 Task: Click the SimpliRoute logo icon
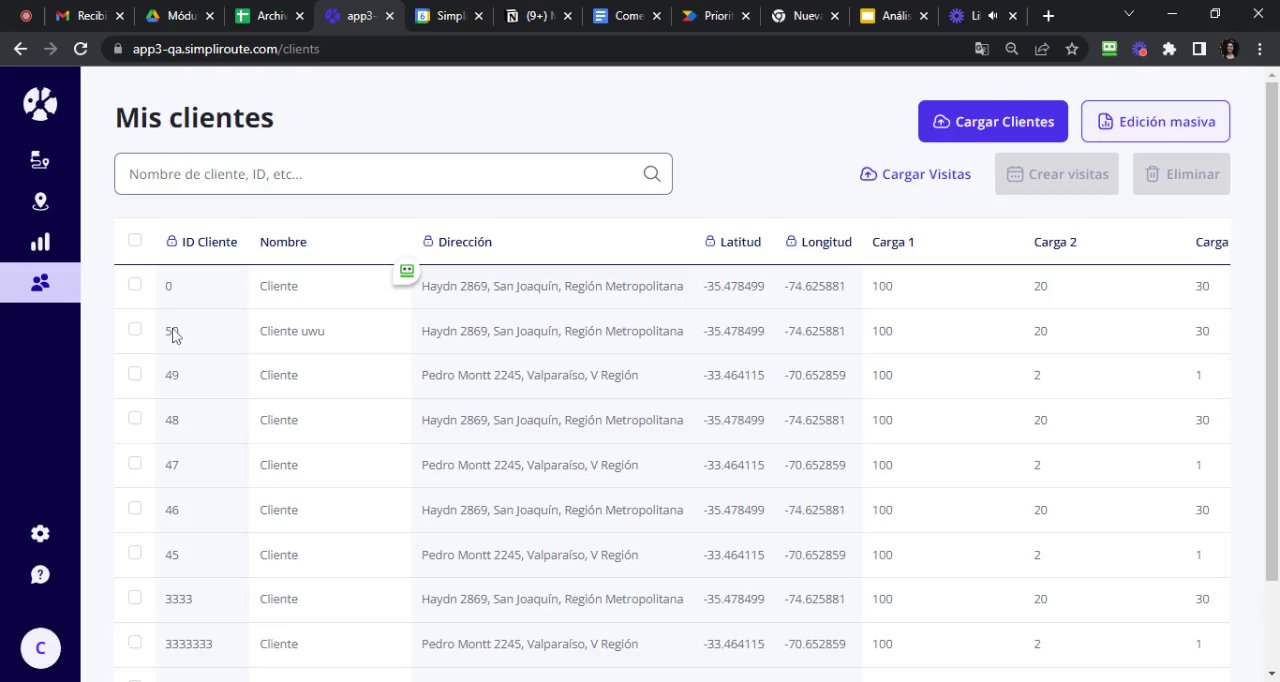40,104
